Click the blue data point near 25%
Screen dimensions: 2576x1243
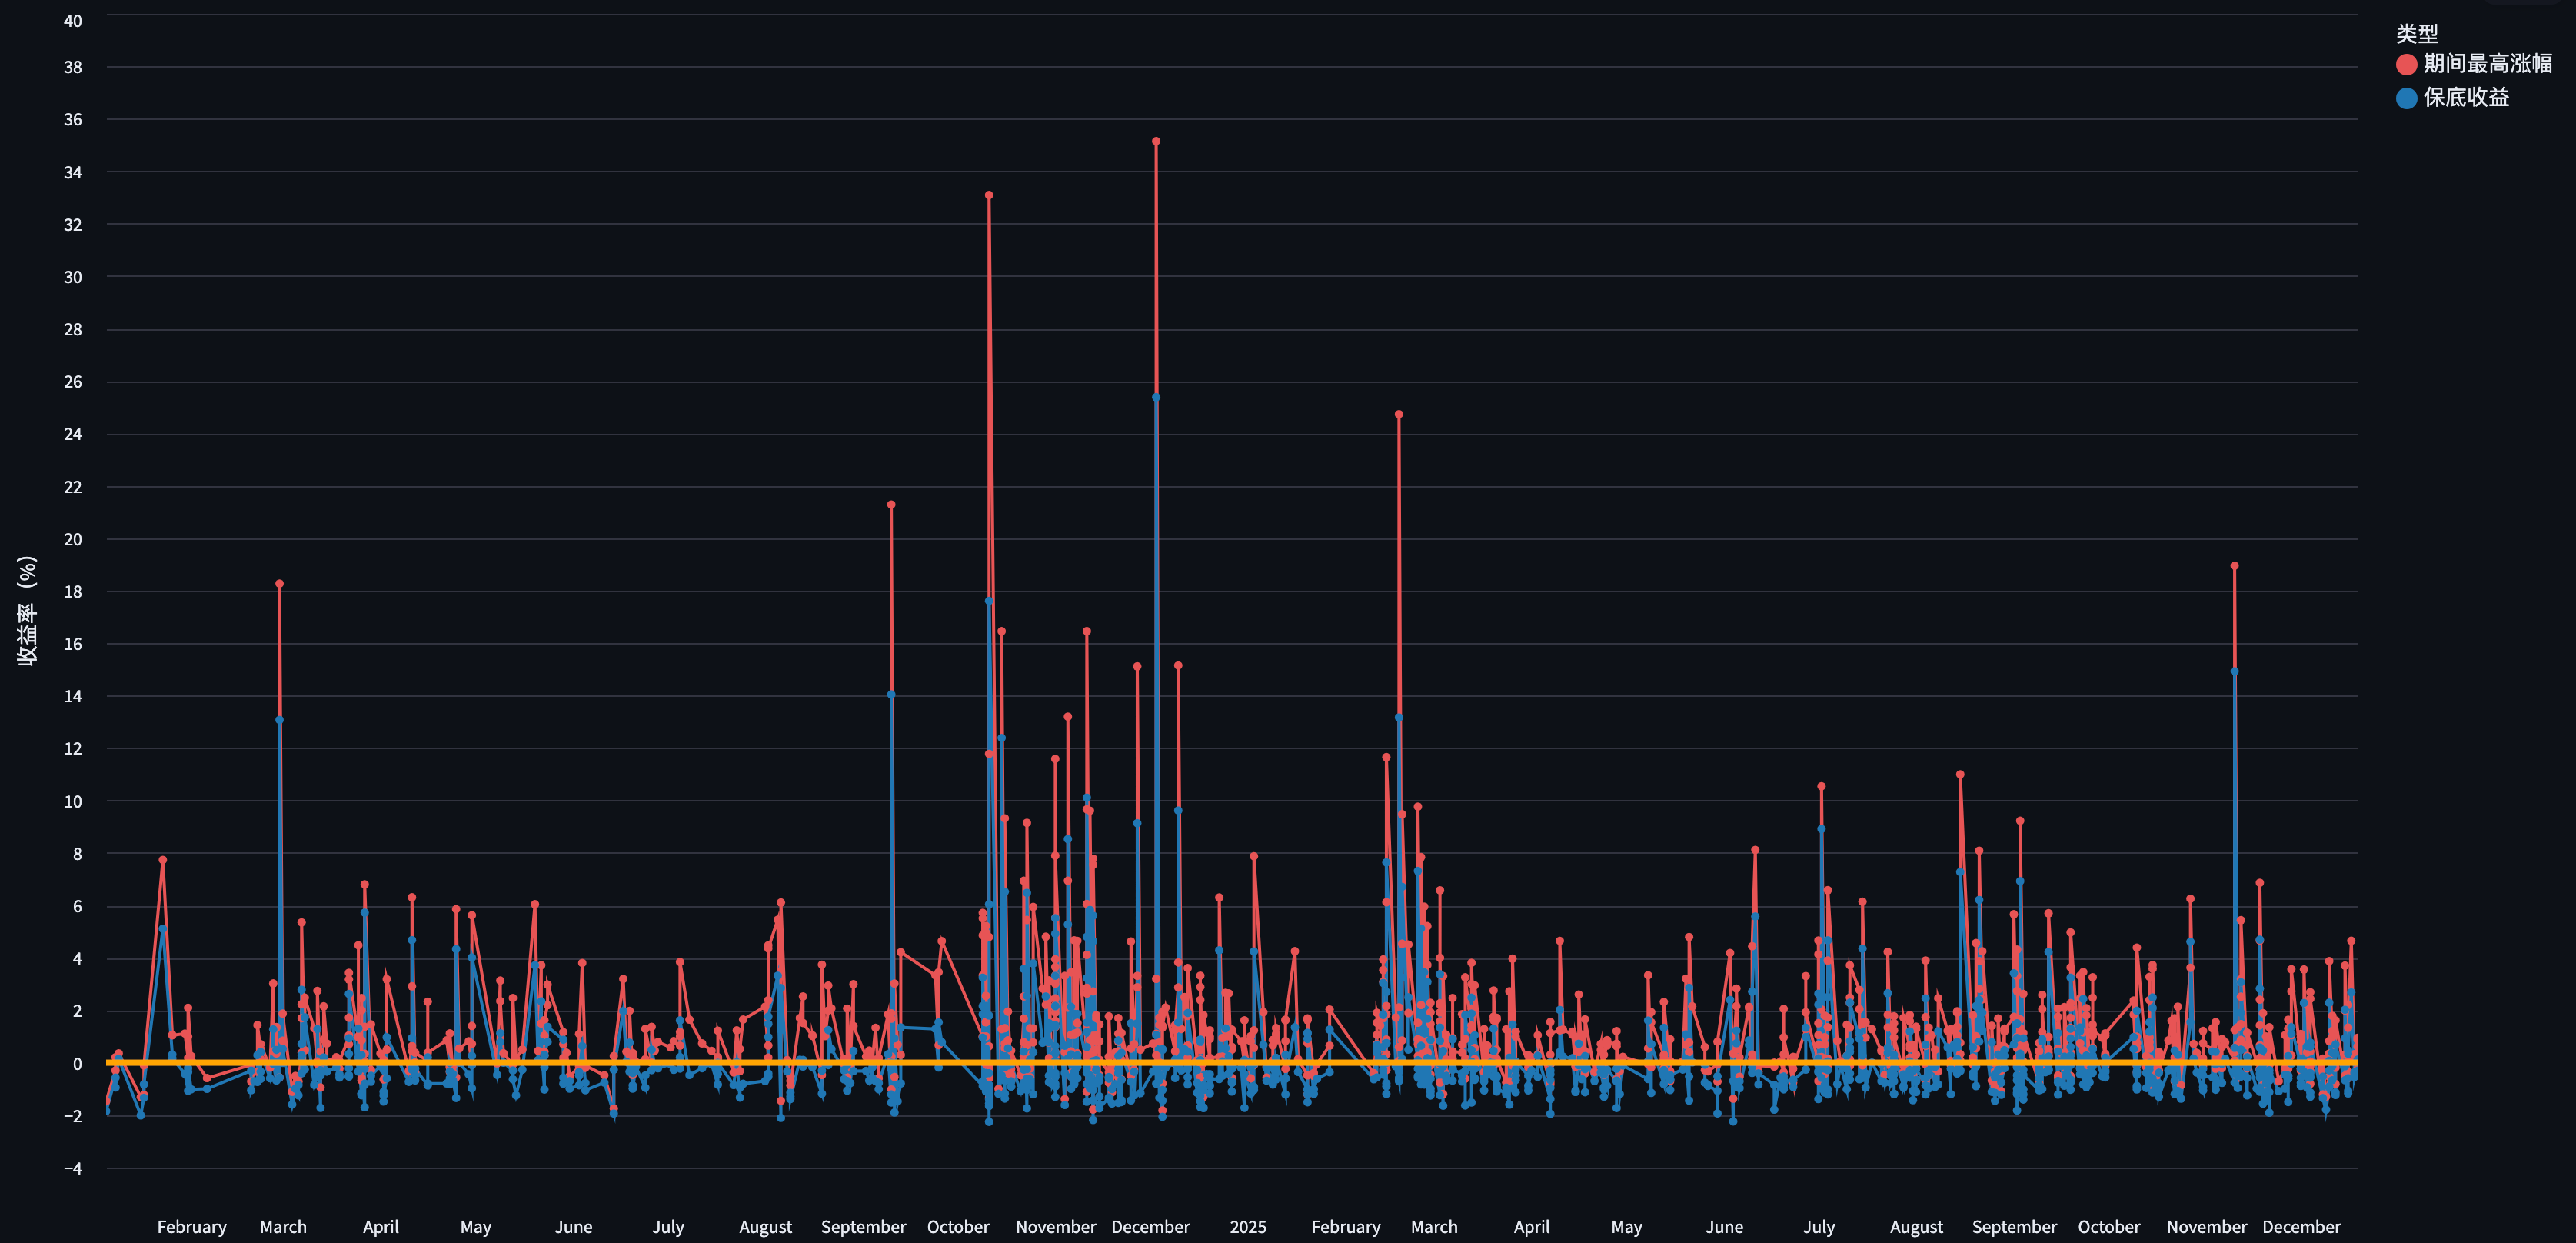point(1156,398)
